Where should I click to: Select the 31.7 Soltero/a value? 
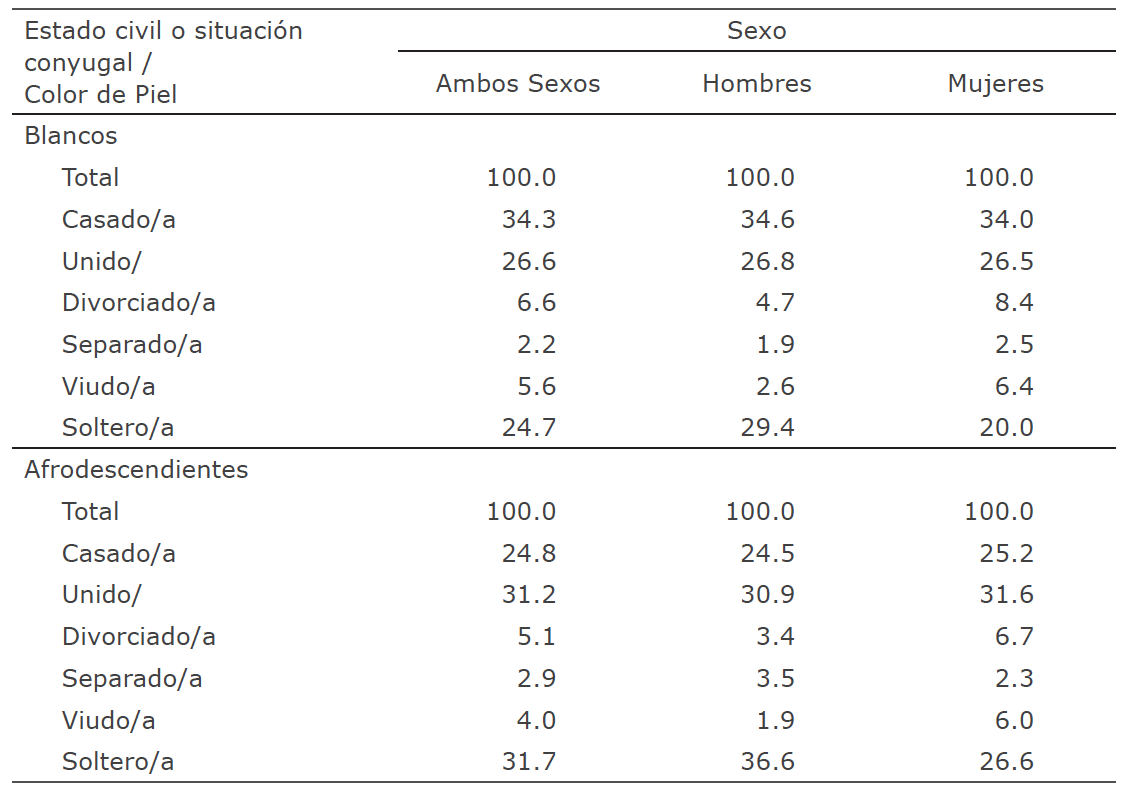(x=529, y=762)
